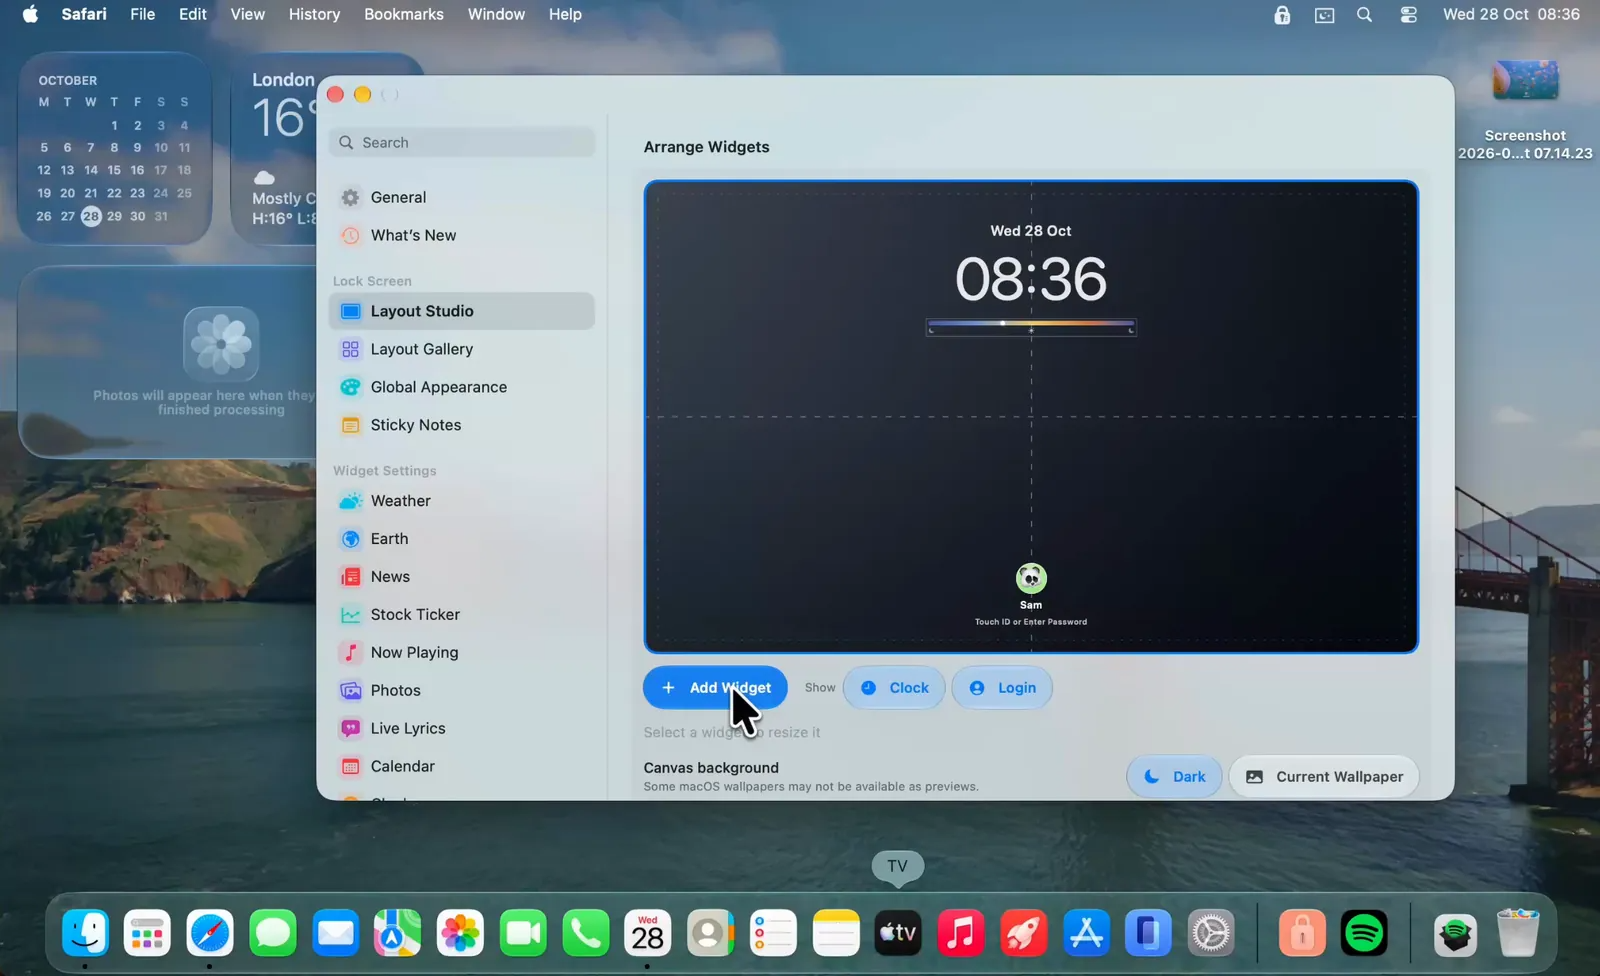Click the day progress bar under clock
The height and width of the screenshot is (976, 1600).
coord(1031,327)
